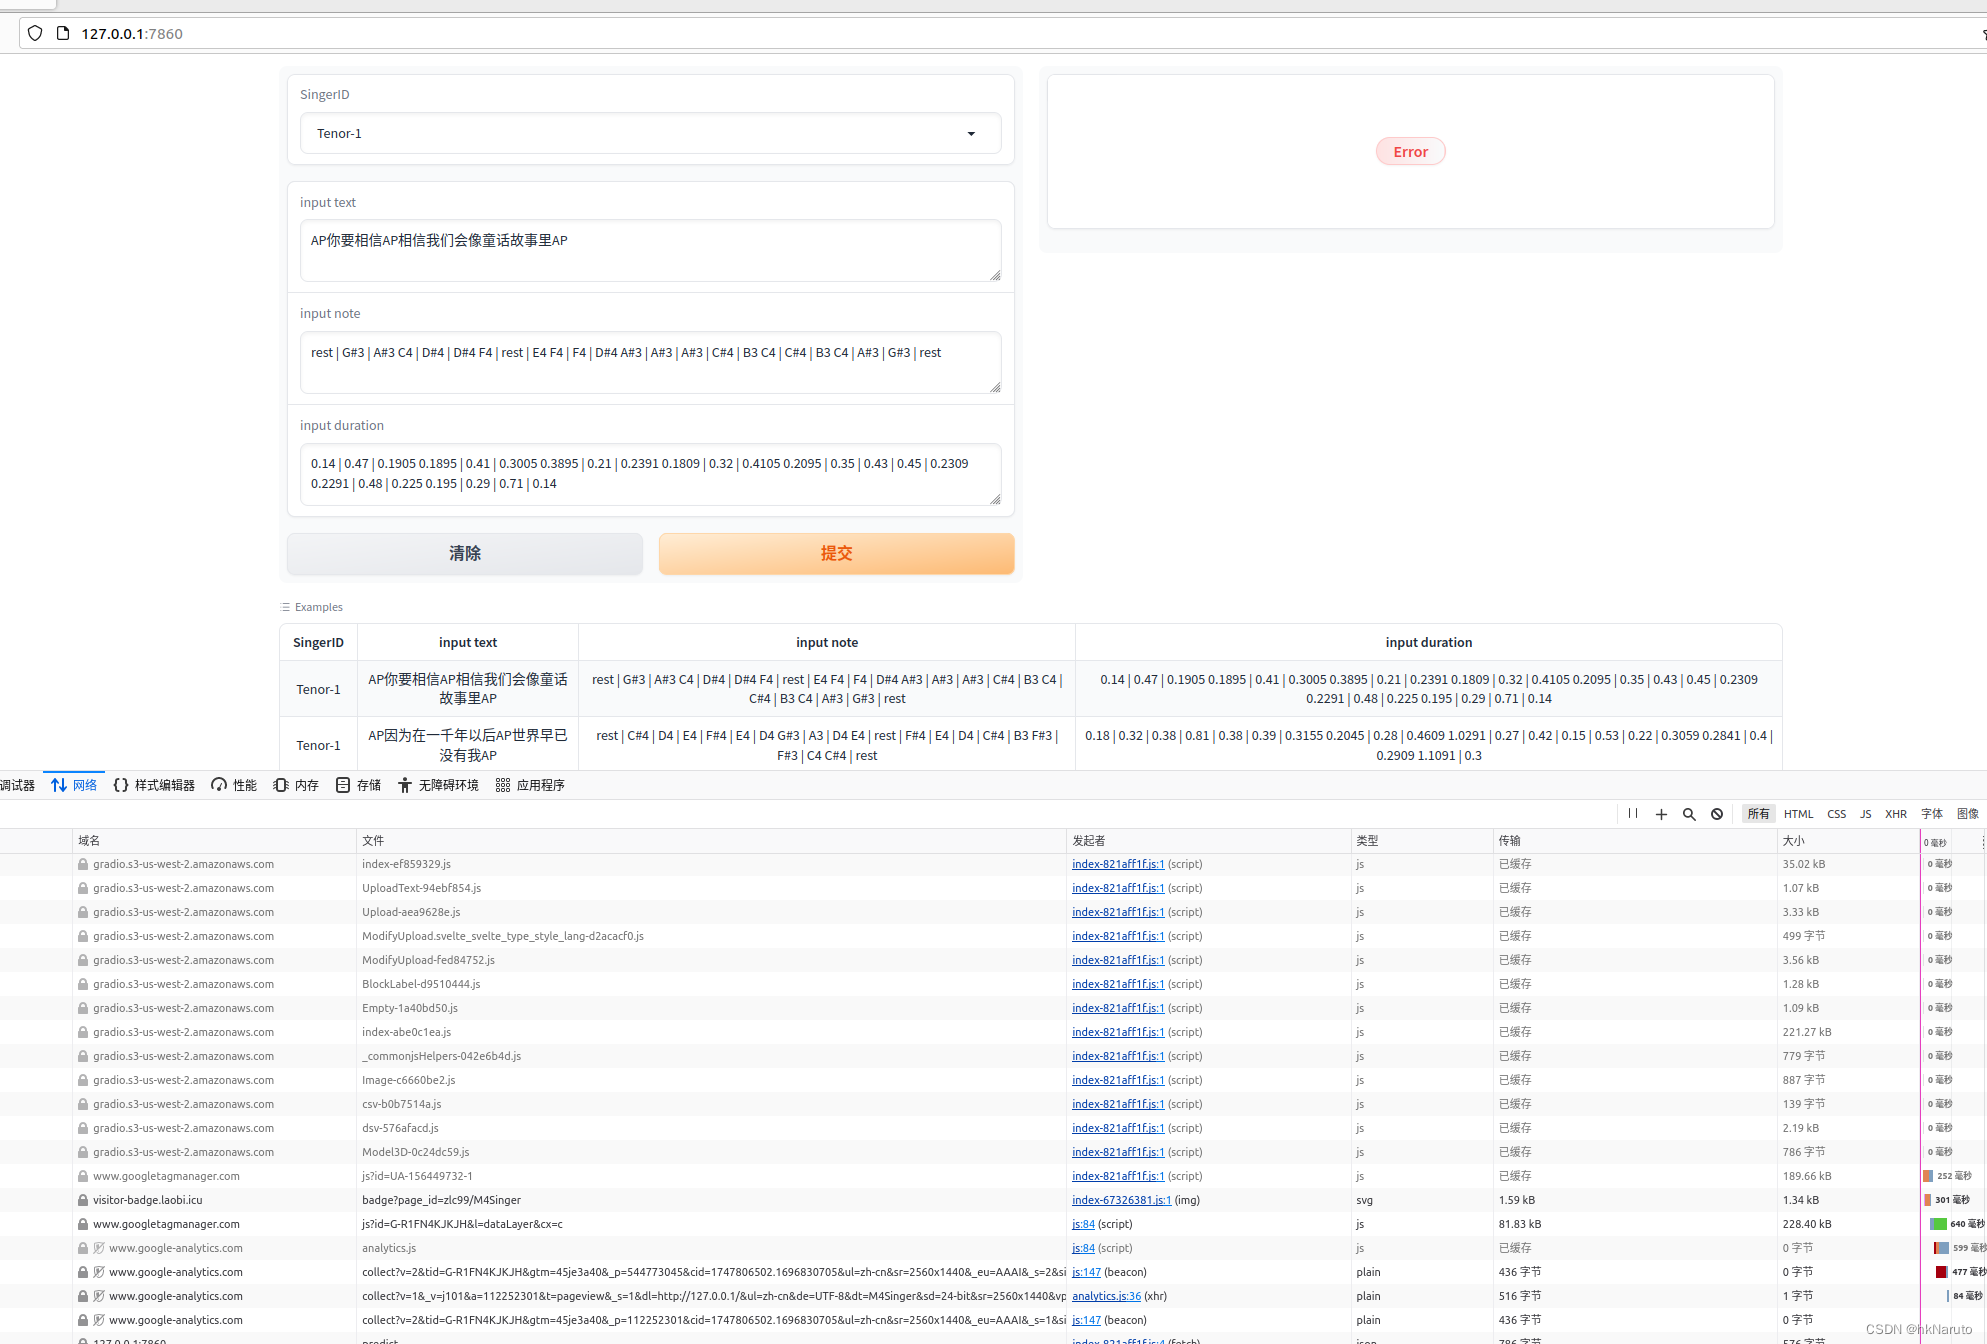Click the 清除 clear button
Viewport: 1987px width, 1344px height.
coord(465,553)
